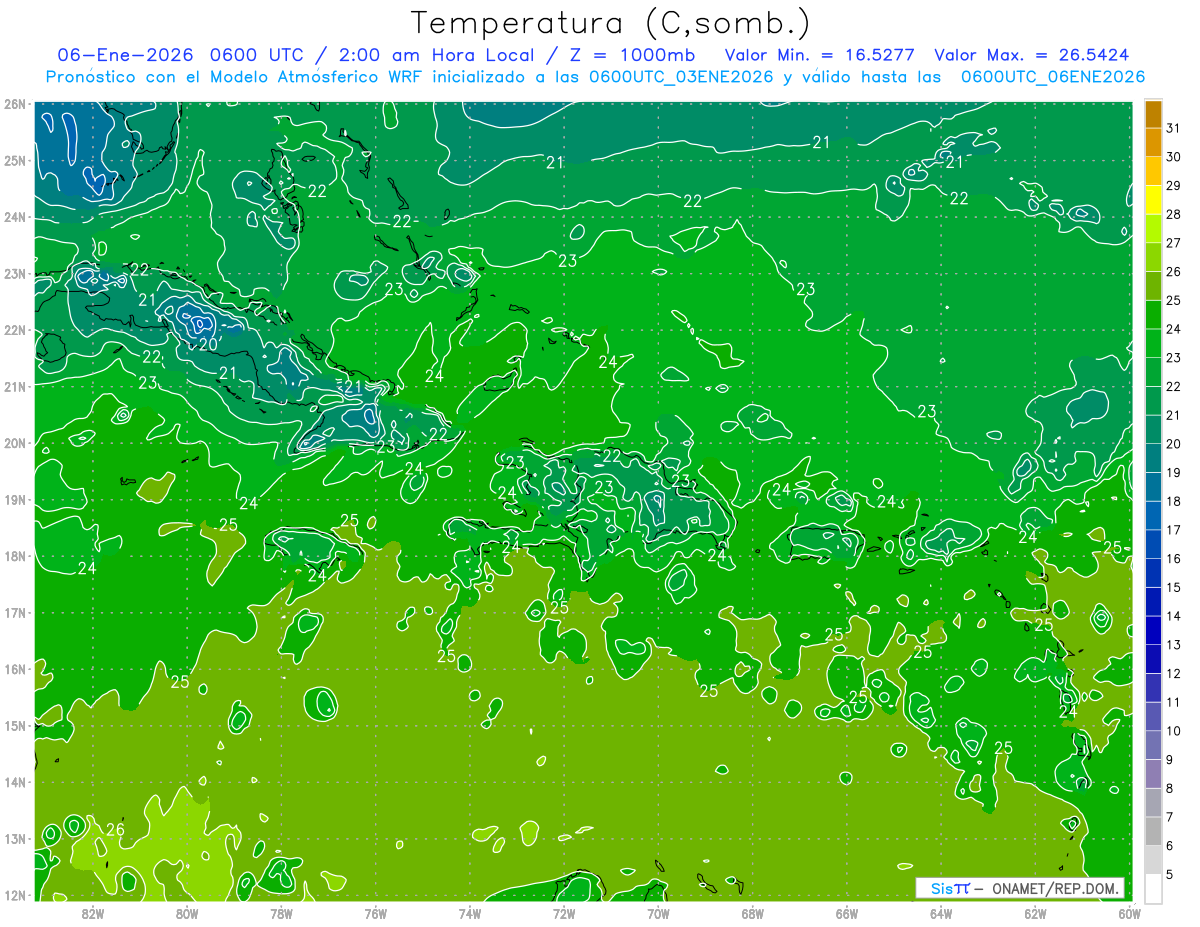The image size is (1200, 927).
Task: Click the white legend swatch below 5
Action: pos(1153,888)
